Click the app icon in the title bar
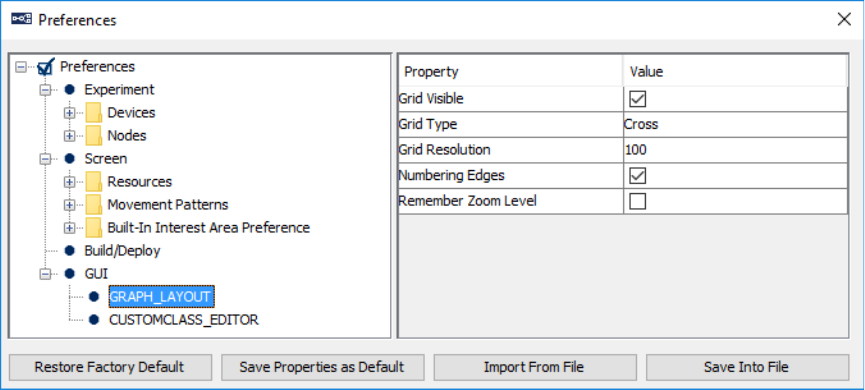865x390 pixels. 21,19
